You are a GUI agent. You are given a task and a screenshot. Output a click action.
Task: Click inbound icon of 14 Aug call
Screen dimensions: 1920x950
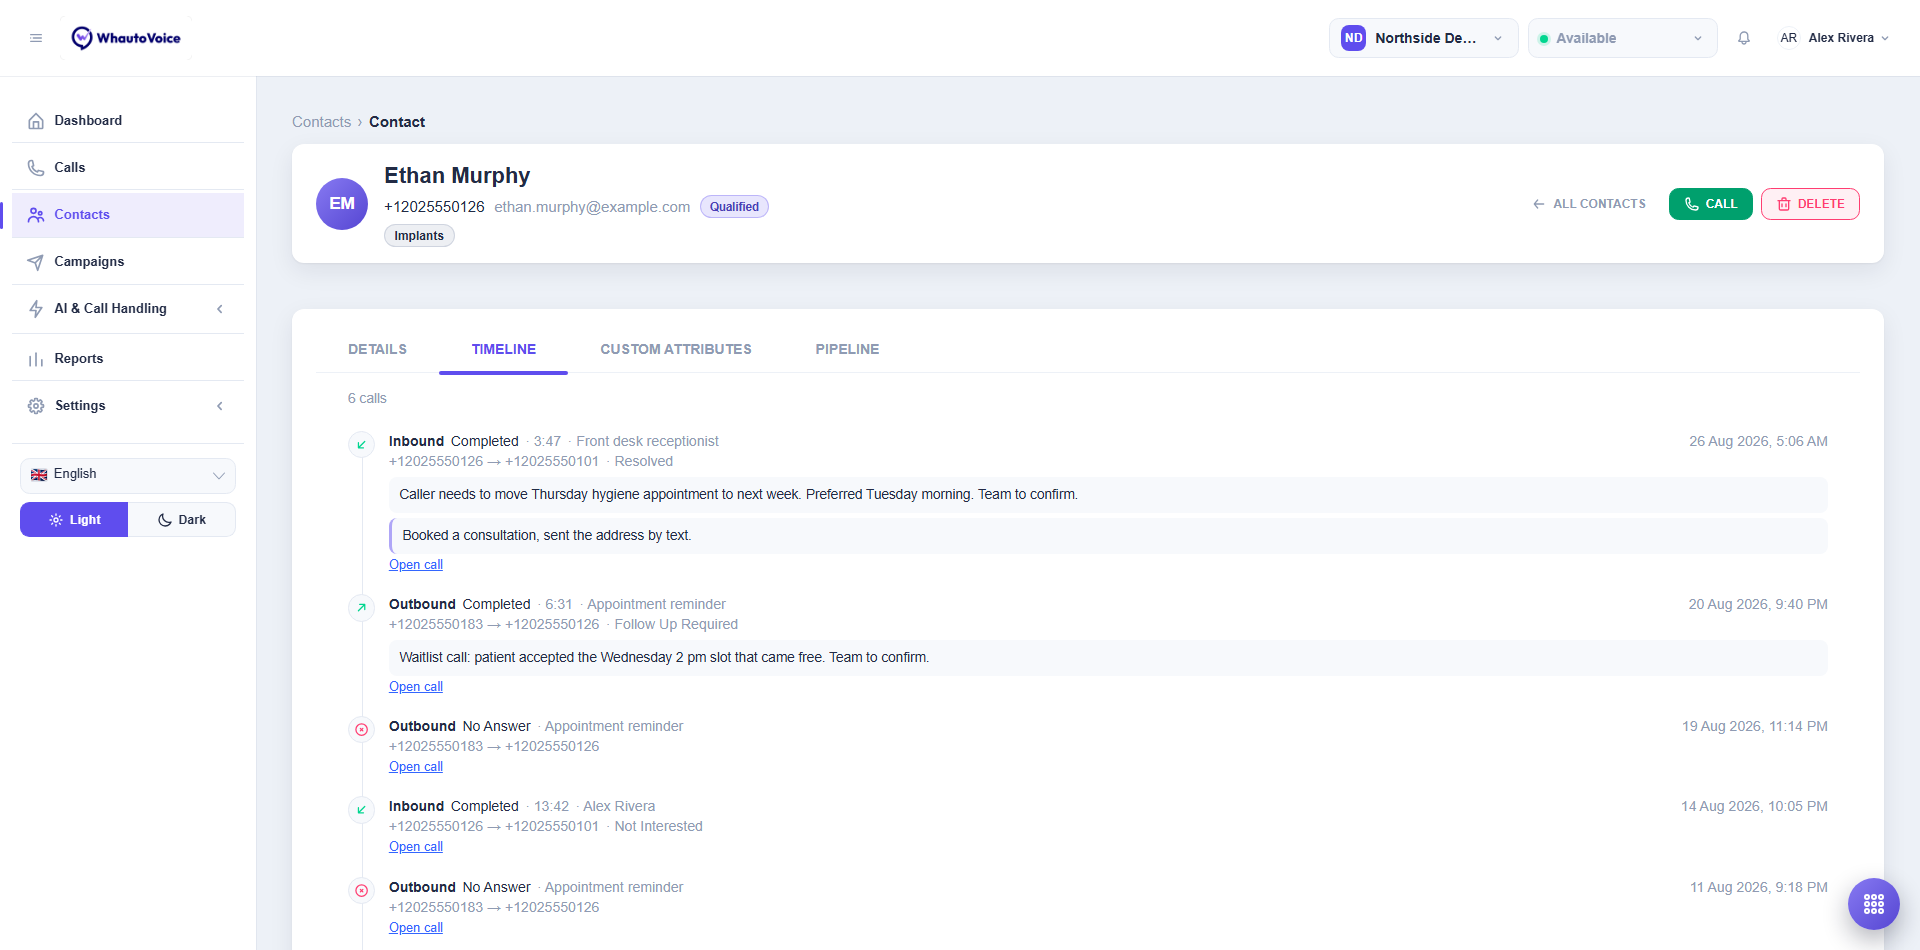click(361, 809)
